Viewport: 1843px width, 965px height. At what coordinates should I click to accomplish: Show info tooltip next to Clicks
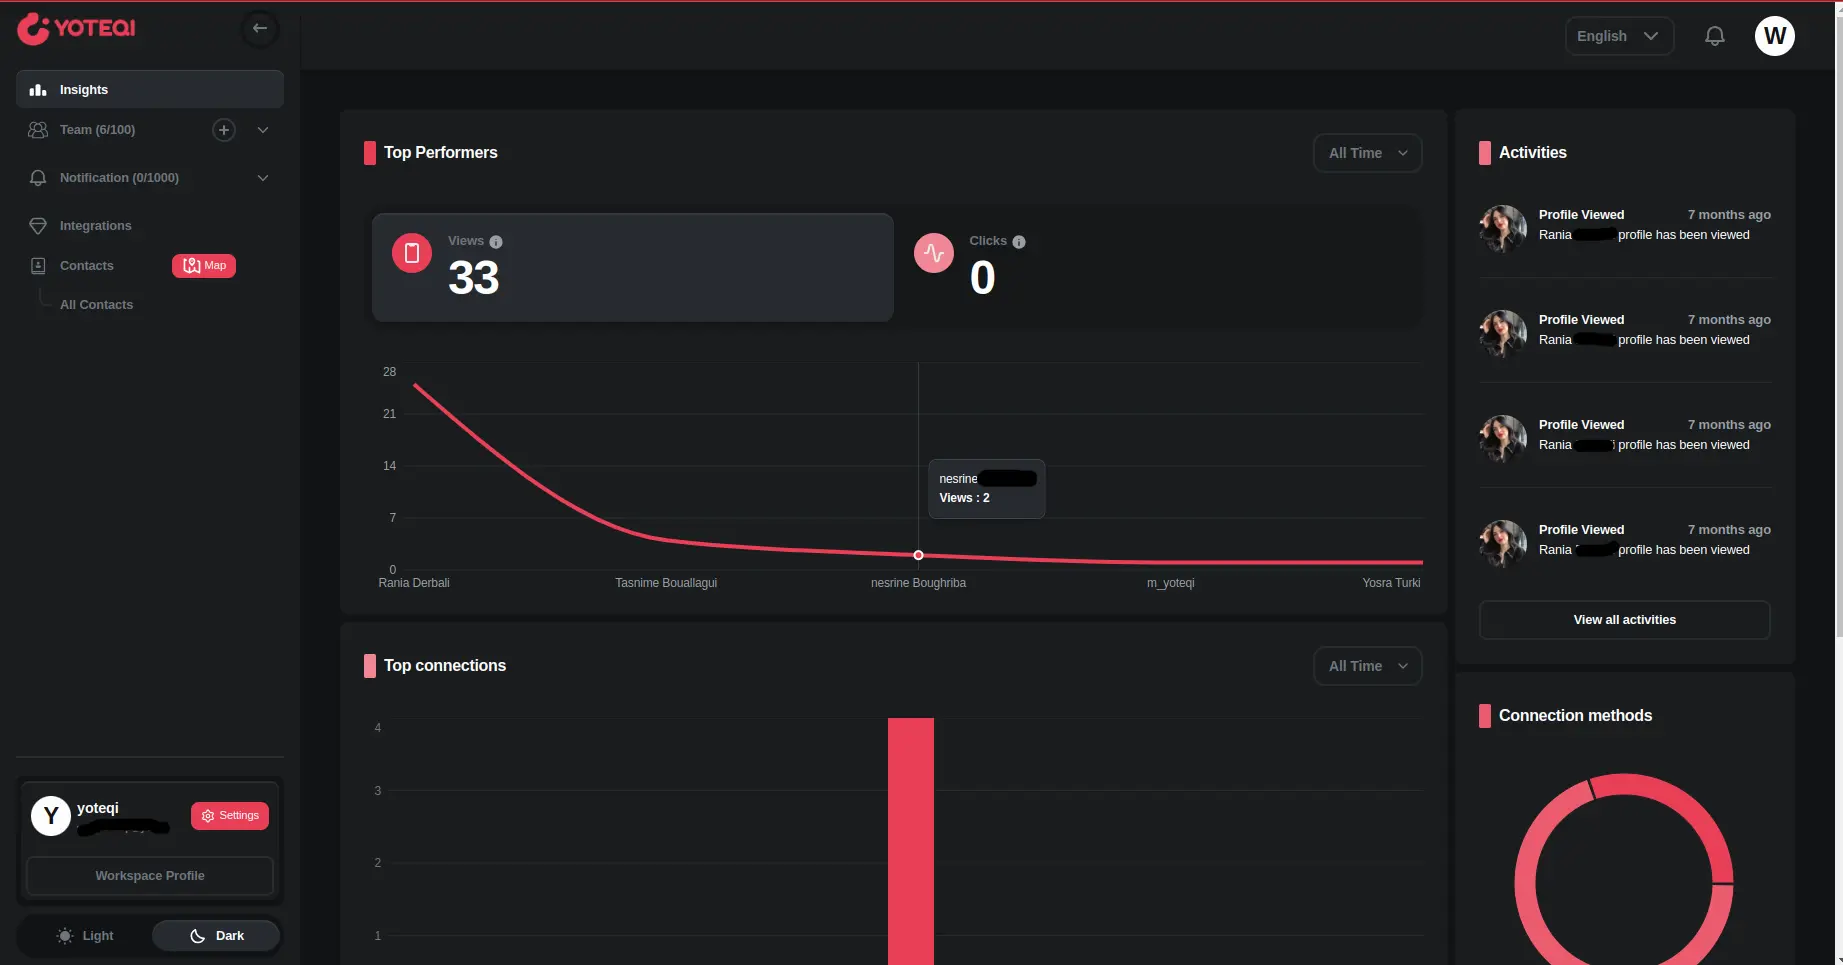tap(1019, 242)
